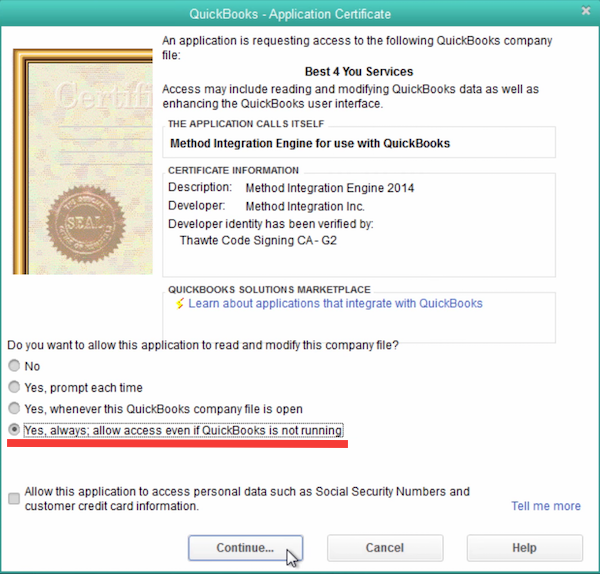Click 'Method Integration Inc.' developer name
The height and width of the screenshot is (574, 600).
tap(305, 206)
